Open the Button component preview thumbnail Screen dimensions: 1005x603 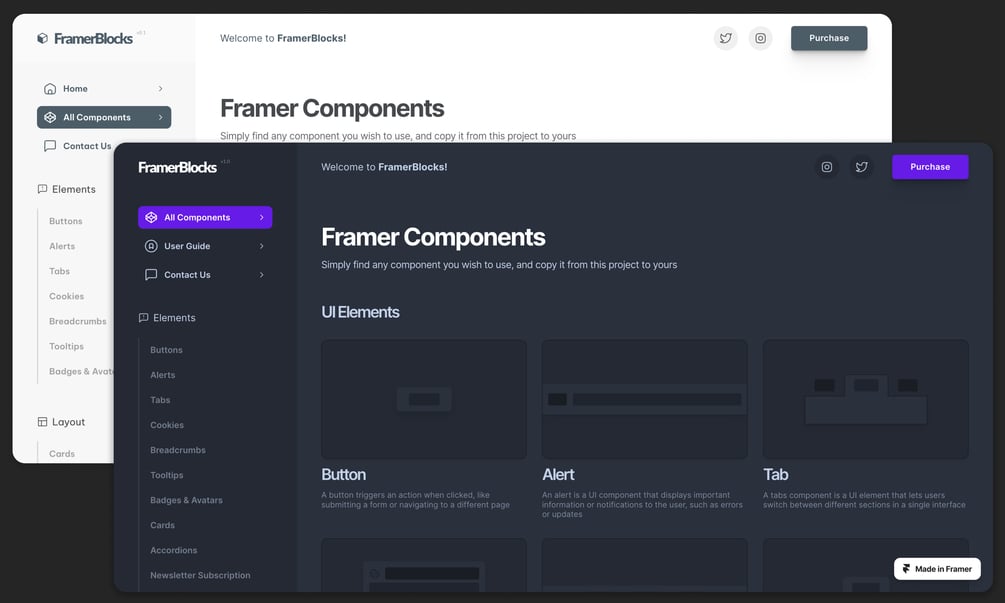[x=424, y=399]
